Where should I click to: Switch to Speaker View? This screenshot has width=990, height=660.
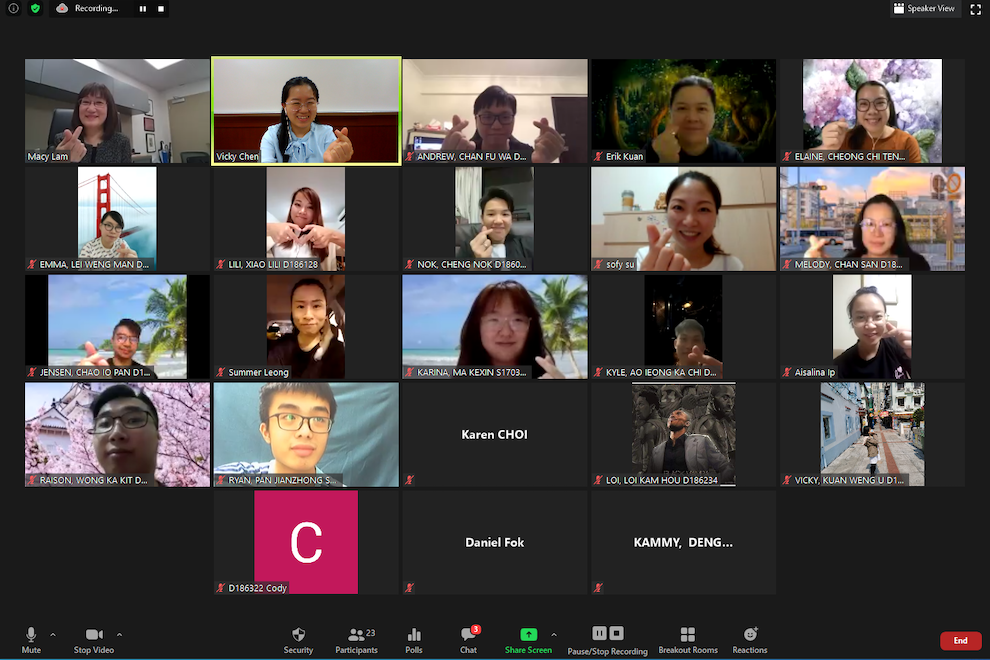point(924,8)
